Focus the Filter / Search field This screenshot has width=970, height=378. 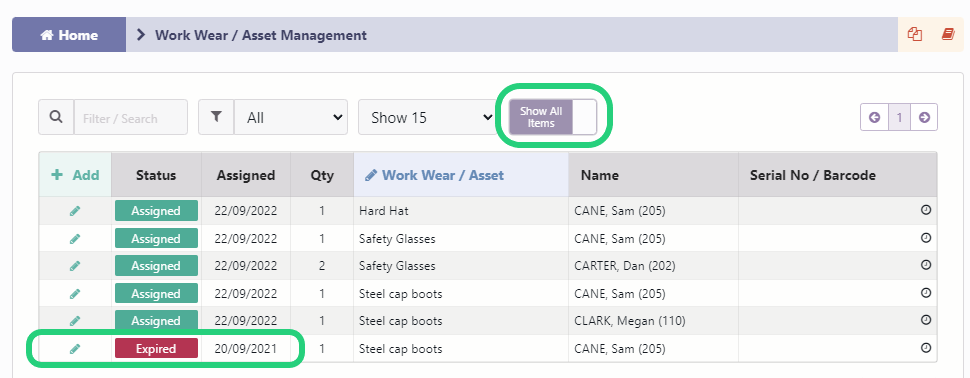(x=131, y=118)
